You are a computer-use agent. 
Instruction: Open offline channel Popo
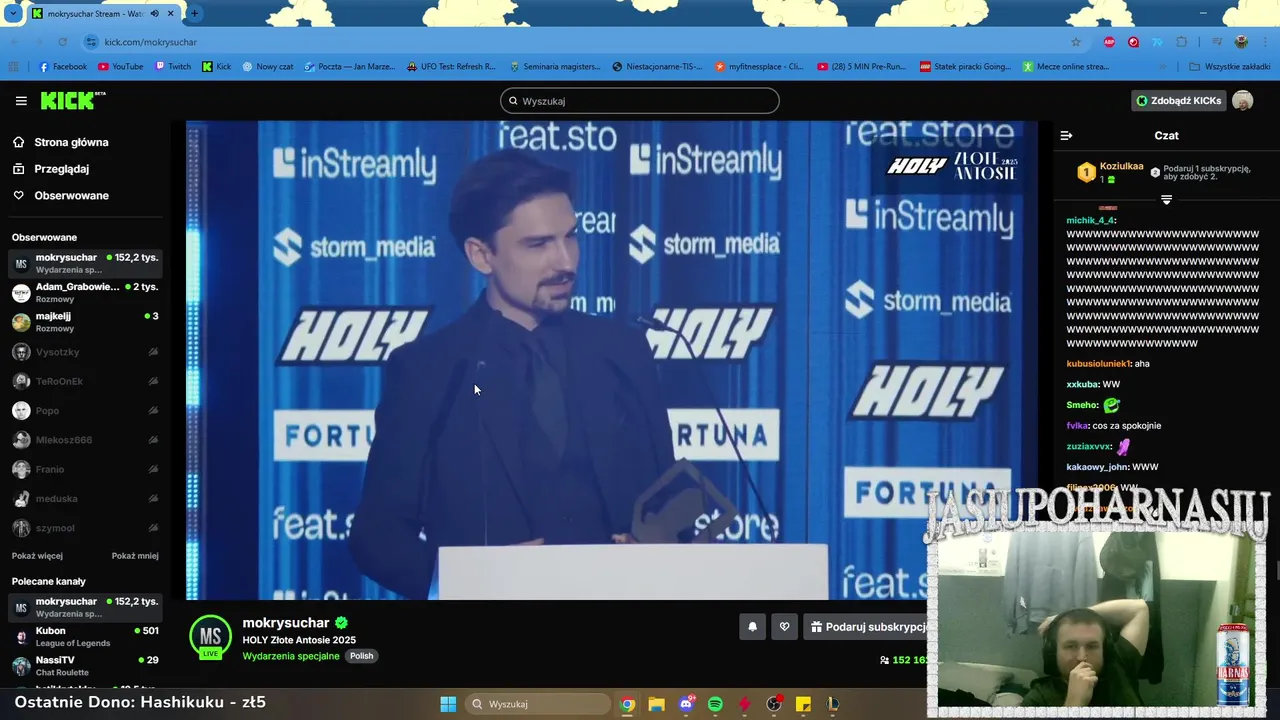85,411
